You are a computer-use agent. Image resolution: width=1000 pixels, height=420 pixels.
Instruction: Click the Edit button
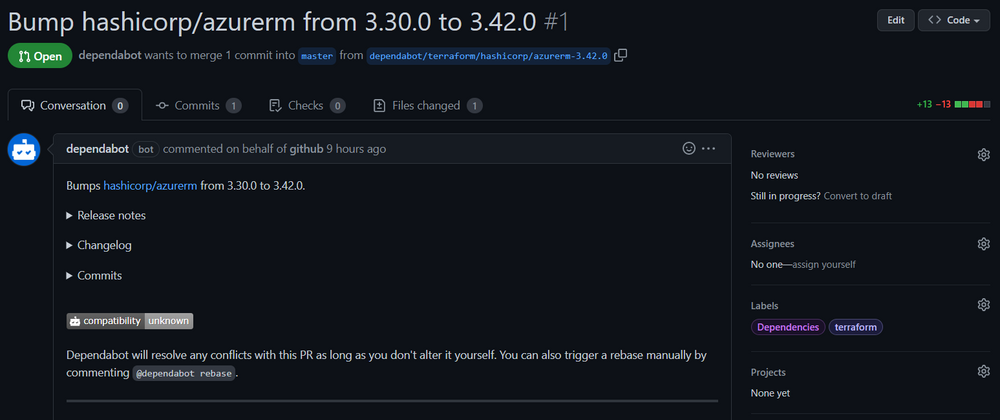pyautogui.click(x=895, y=20)
